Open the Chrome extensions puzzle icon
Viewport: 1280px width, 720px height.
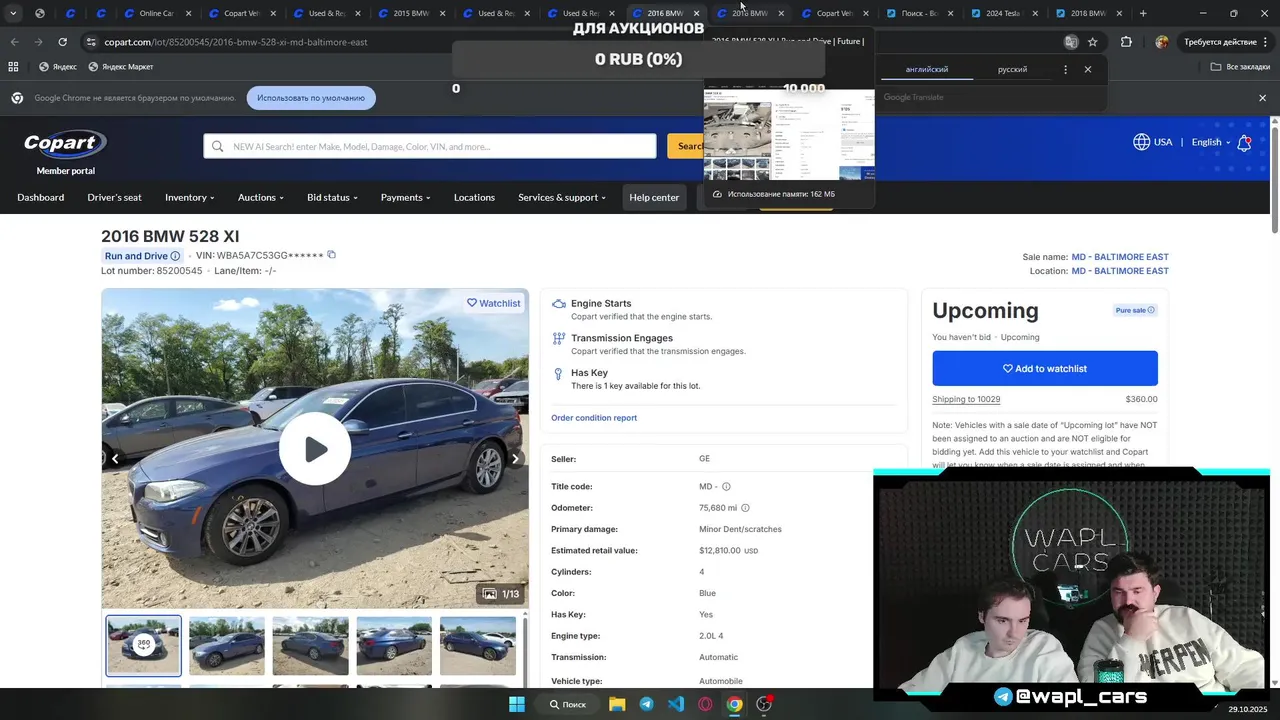click(1126, 42)
